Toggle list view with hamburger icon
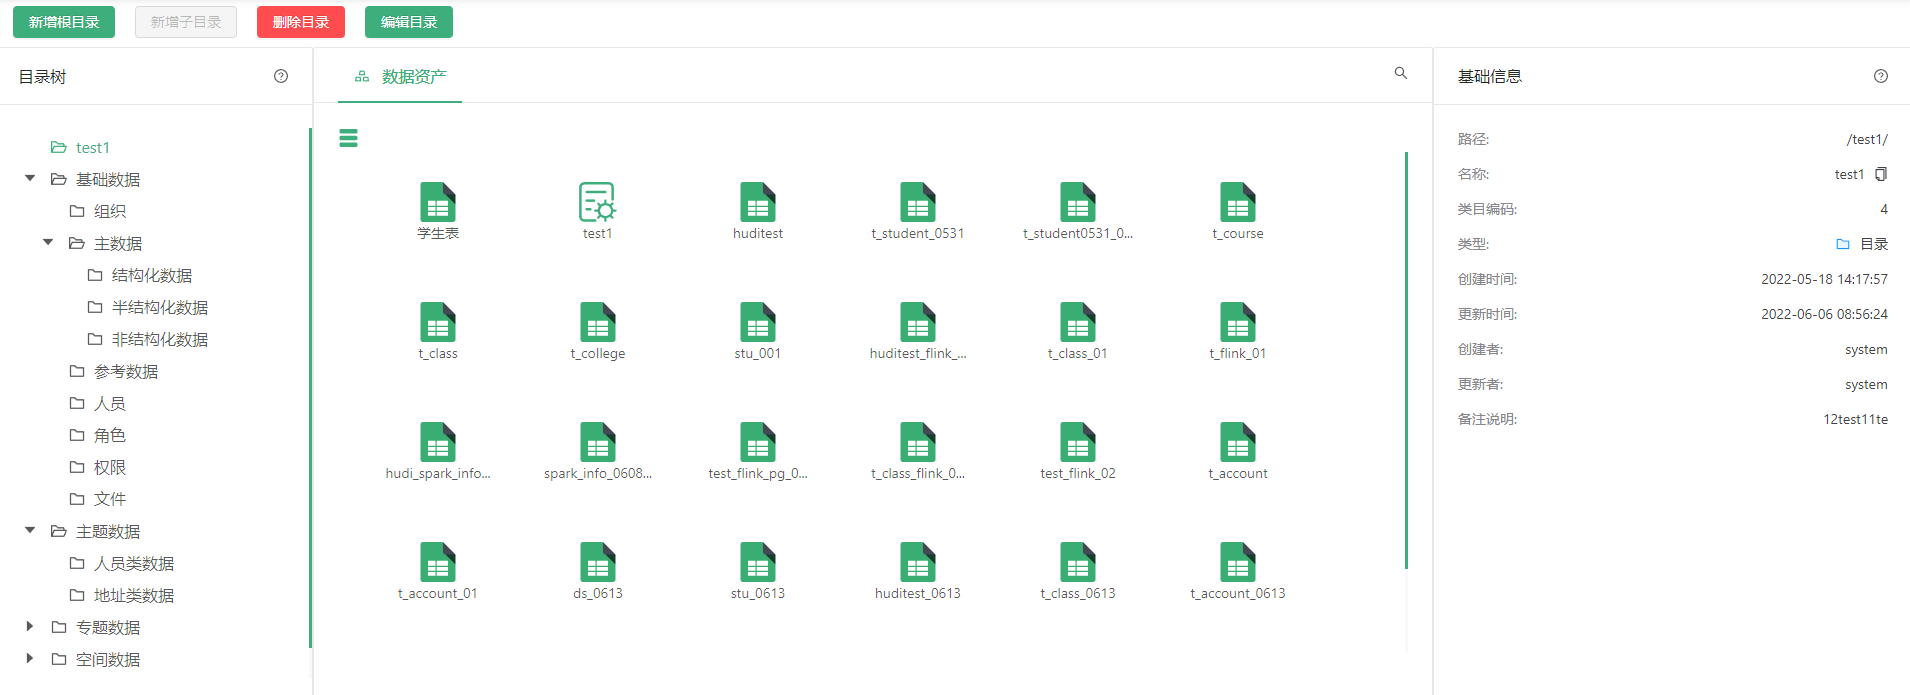 pyautogui.click(x=348, y=138)
